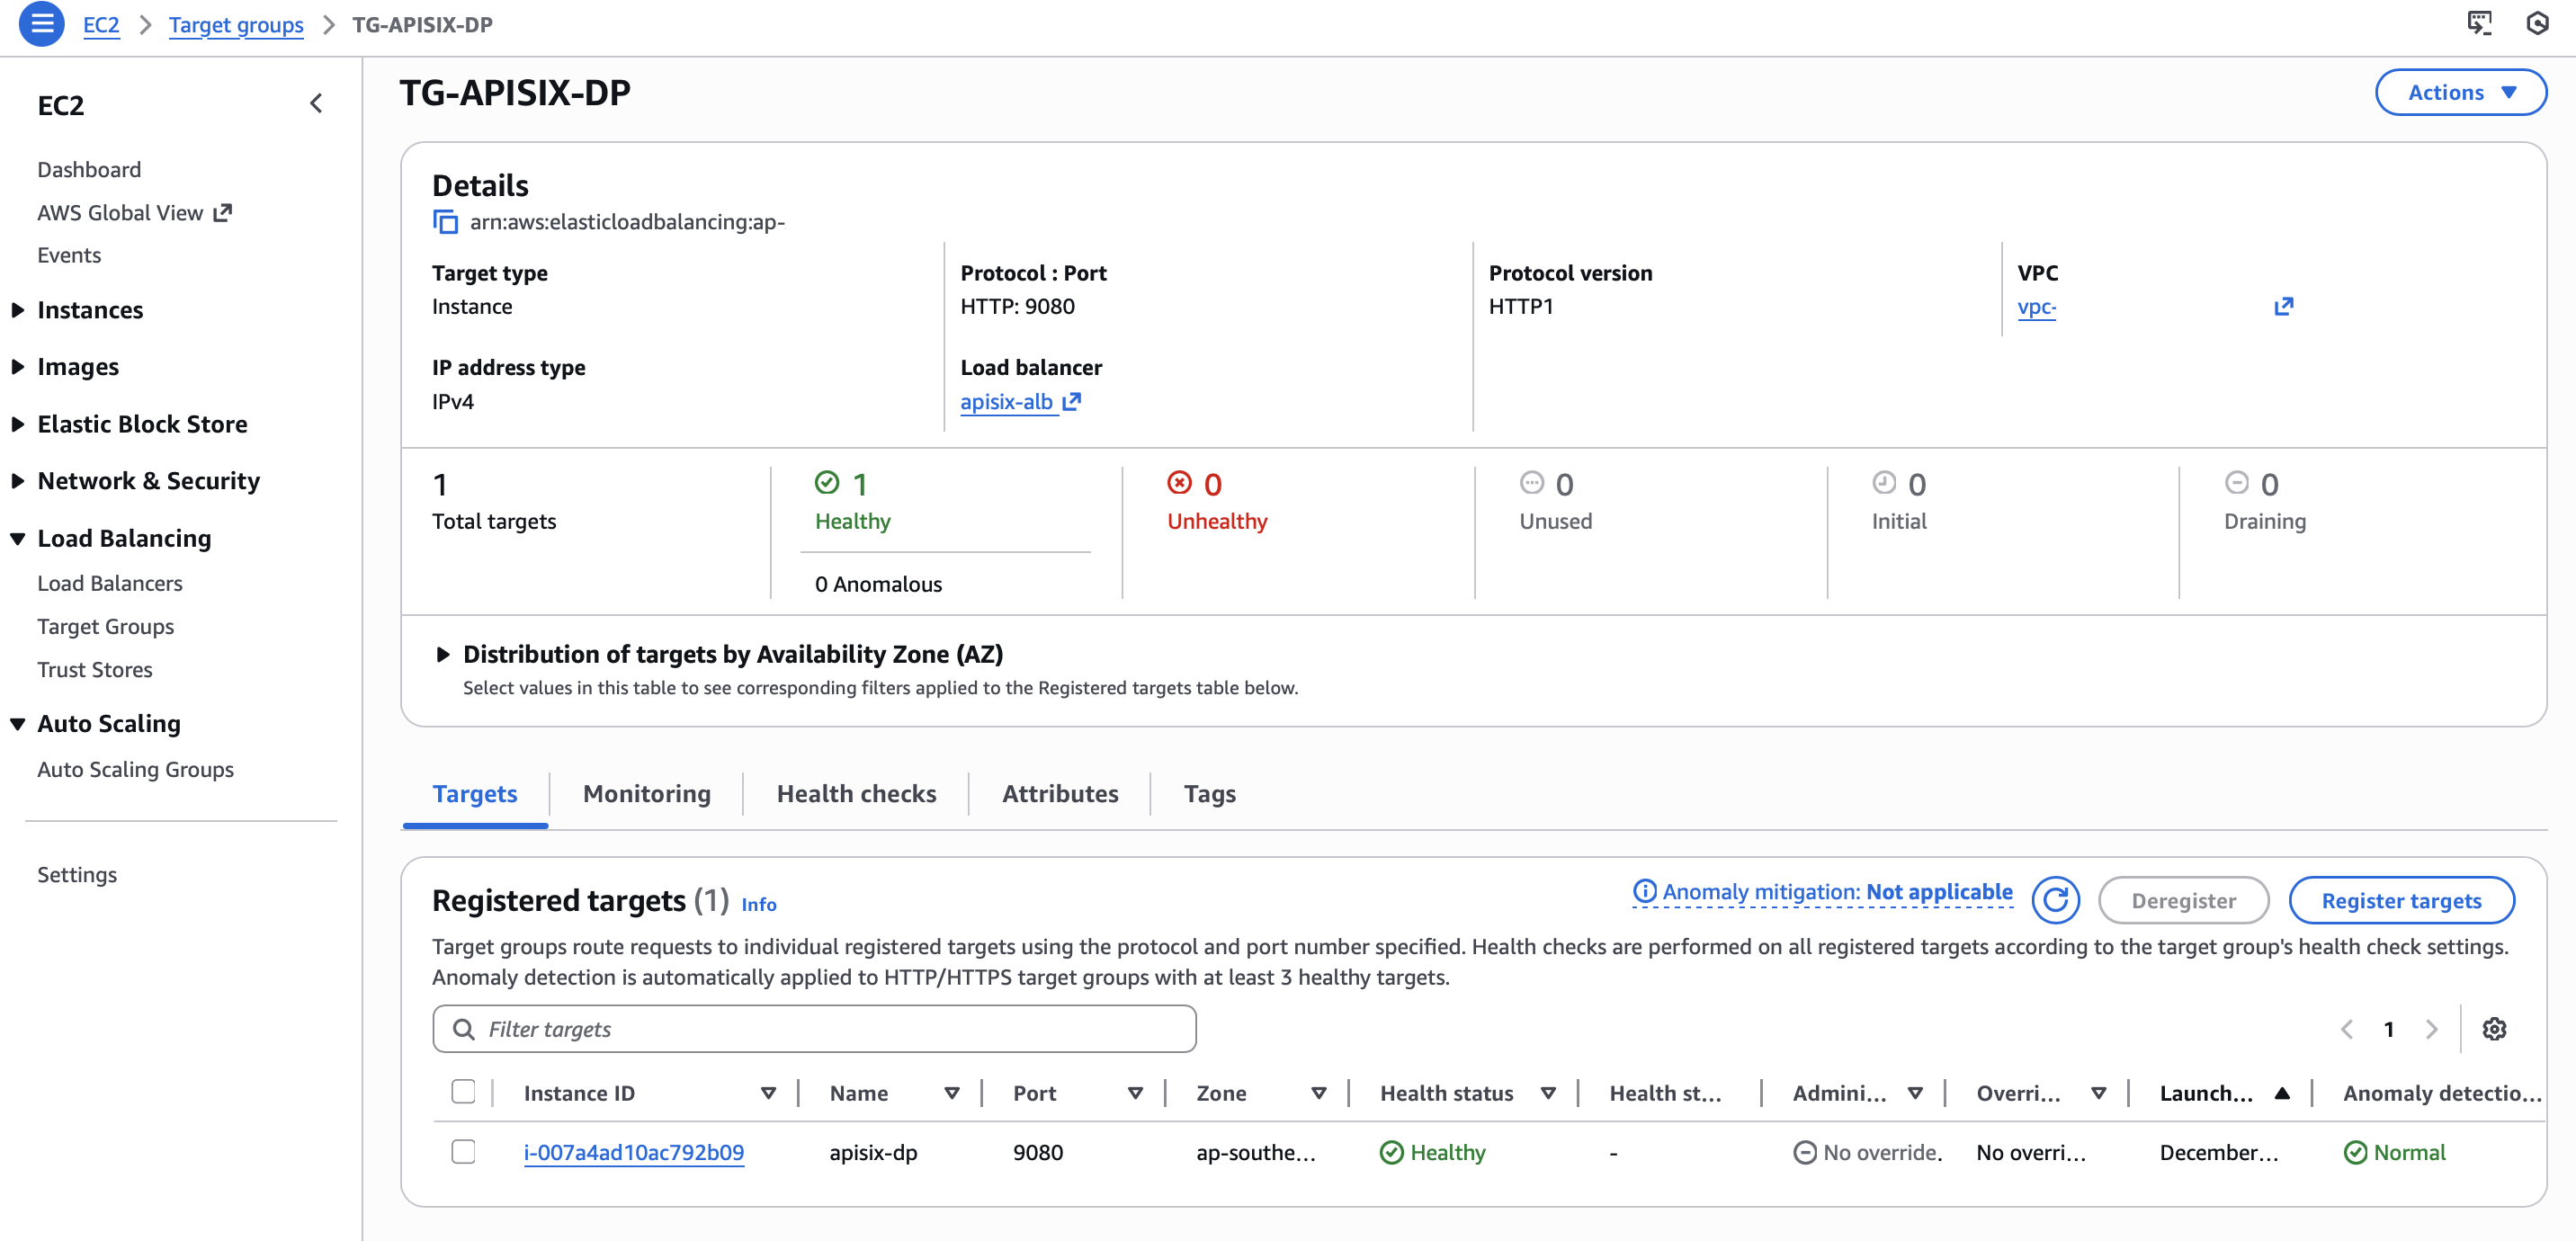The image size is (2576, 1241).
Task: Open the VPC external link
Action: click(2285, 307)
